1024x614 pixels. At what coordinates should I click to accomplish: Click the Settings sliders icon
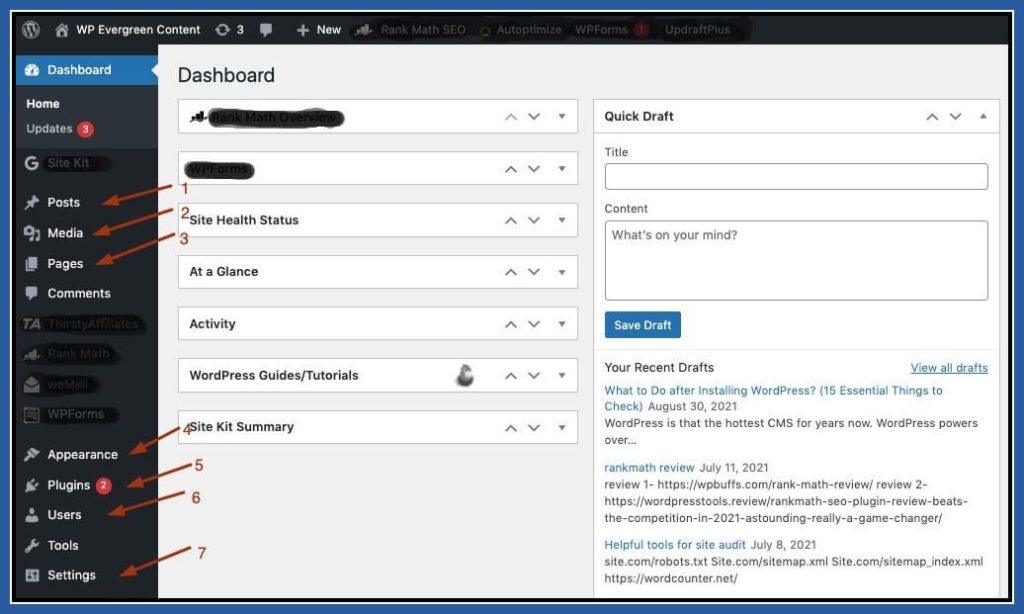pyautogui.click(x=32, y=575)
